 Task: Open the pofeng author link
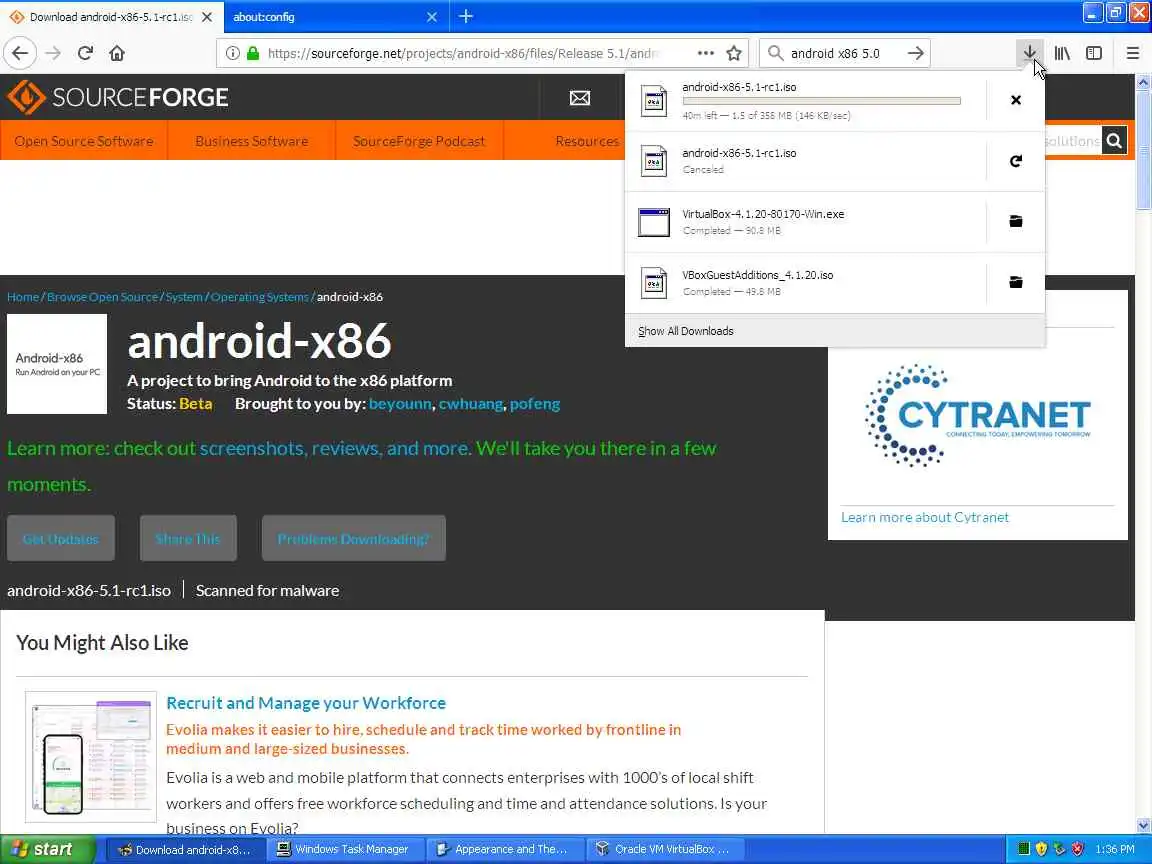[535, 403]
